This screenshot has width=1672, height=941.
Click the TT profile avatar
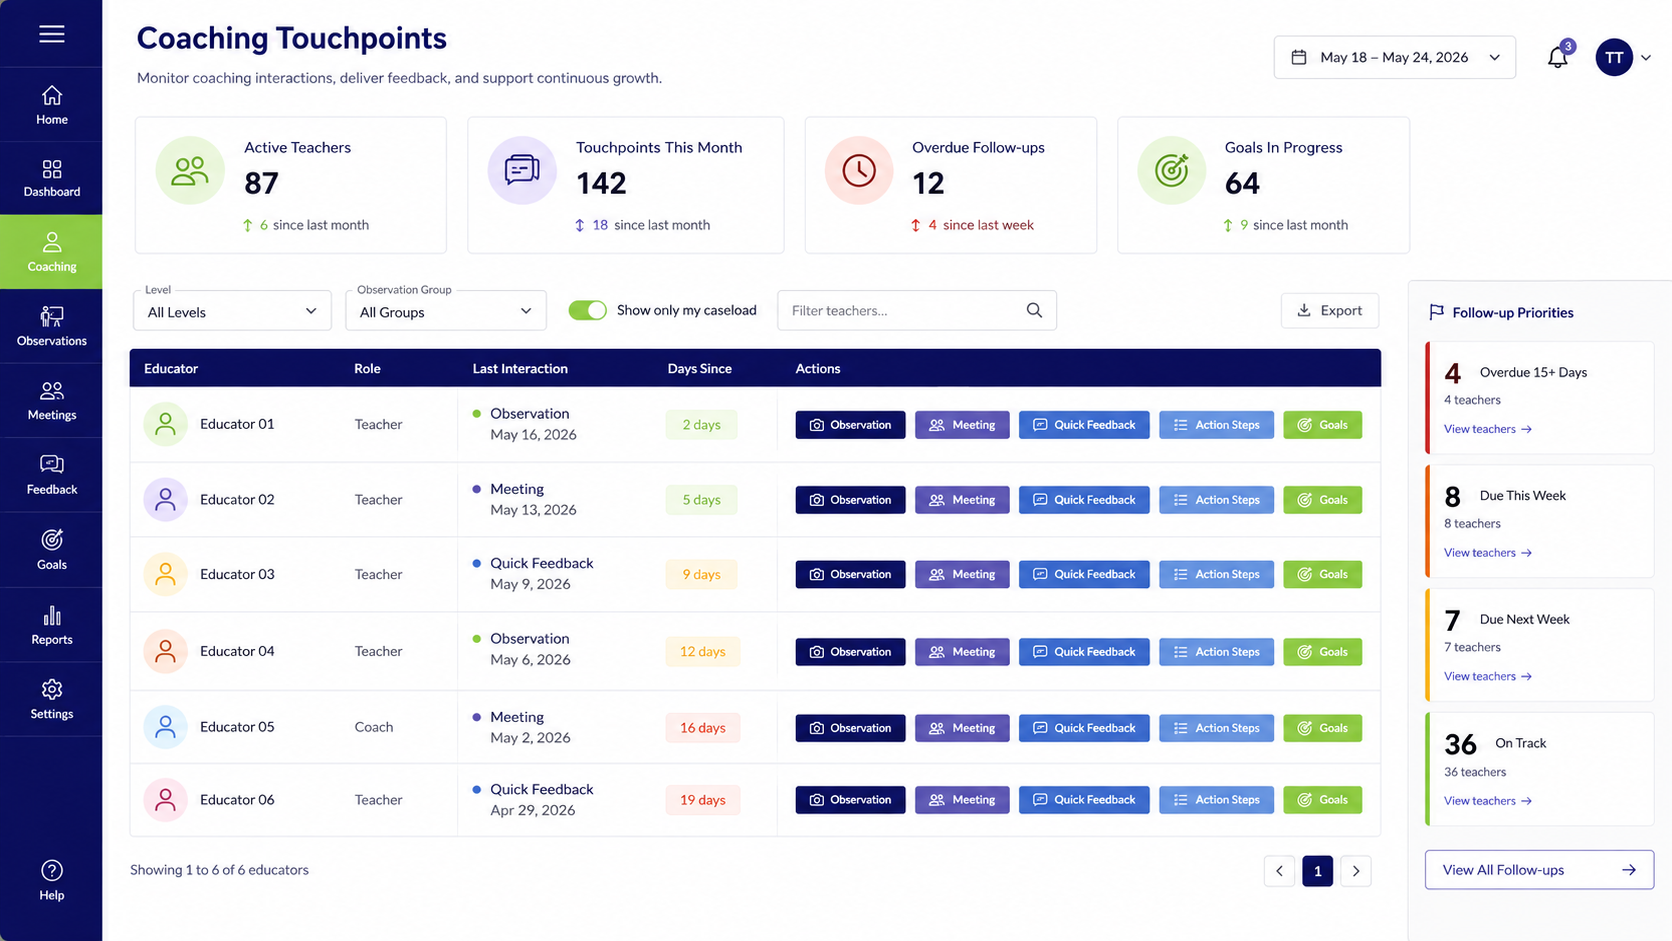click(1614, 57)
